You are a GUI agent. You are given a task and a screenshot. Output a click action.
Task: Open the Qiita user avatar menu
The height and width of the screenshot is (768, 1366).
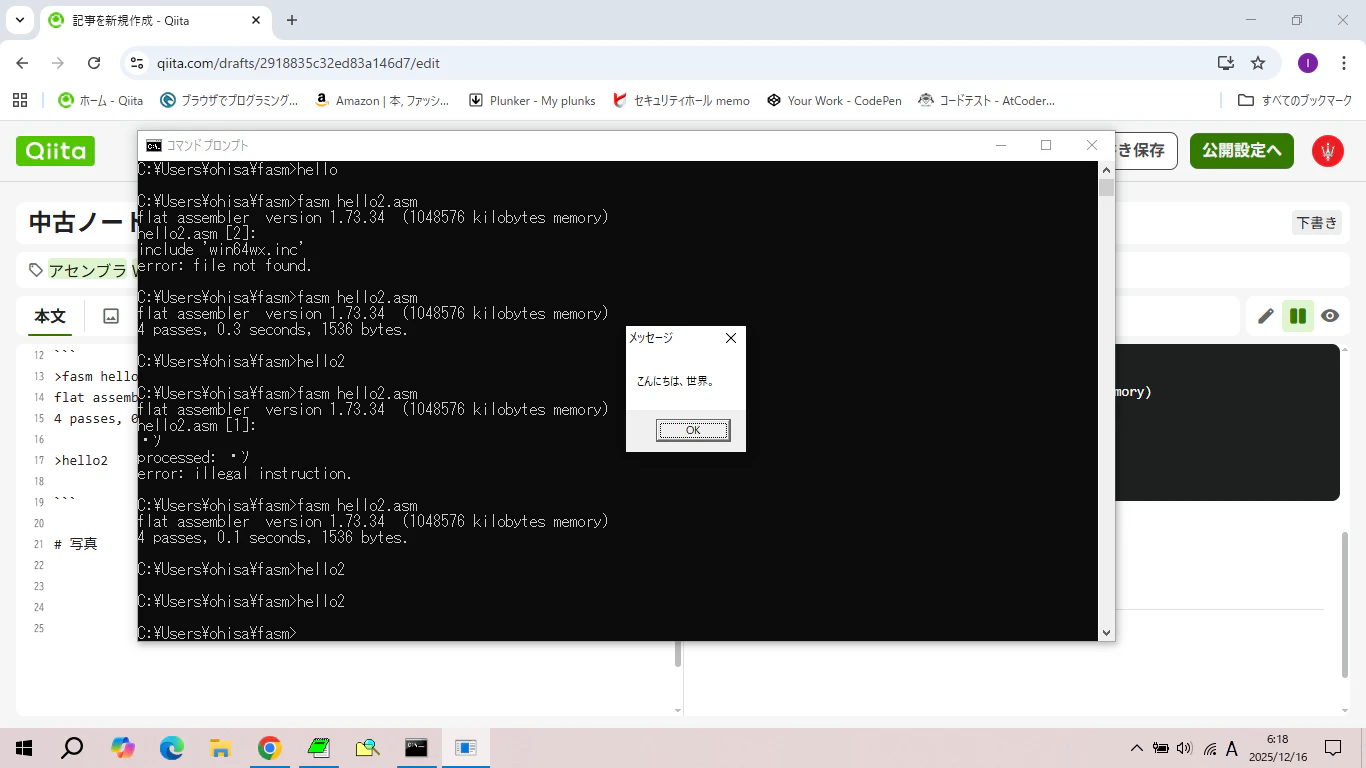[x=1328, y=151]
